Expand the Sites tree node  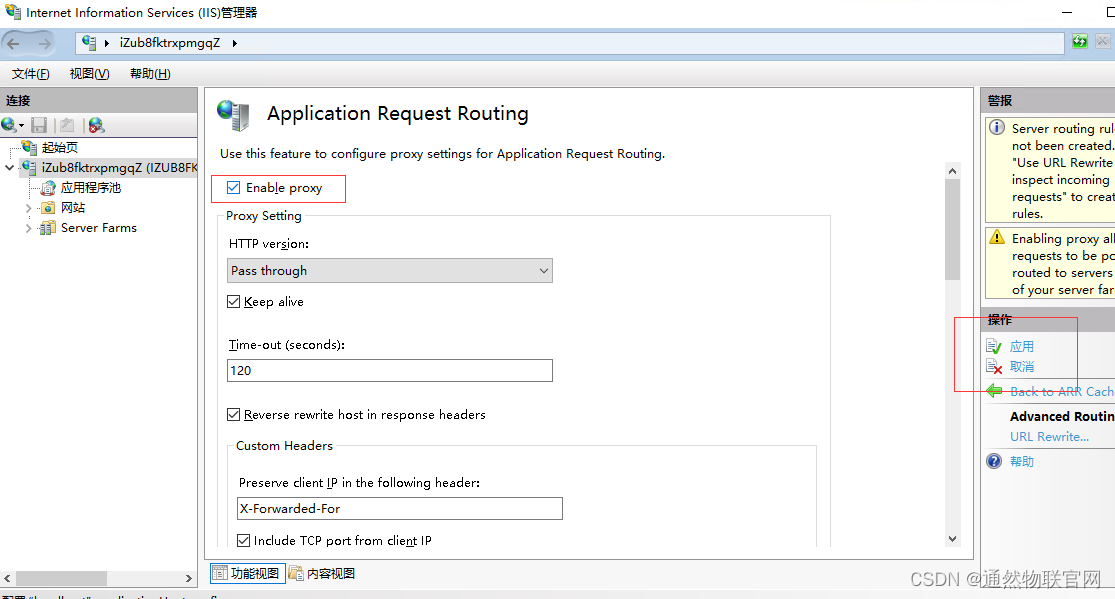coord(28,208)
